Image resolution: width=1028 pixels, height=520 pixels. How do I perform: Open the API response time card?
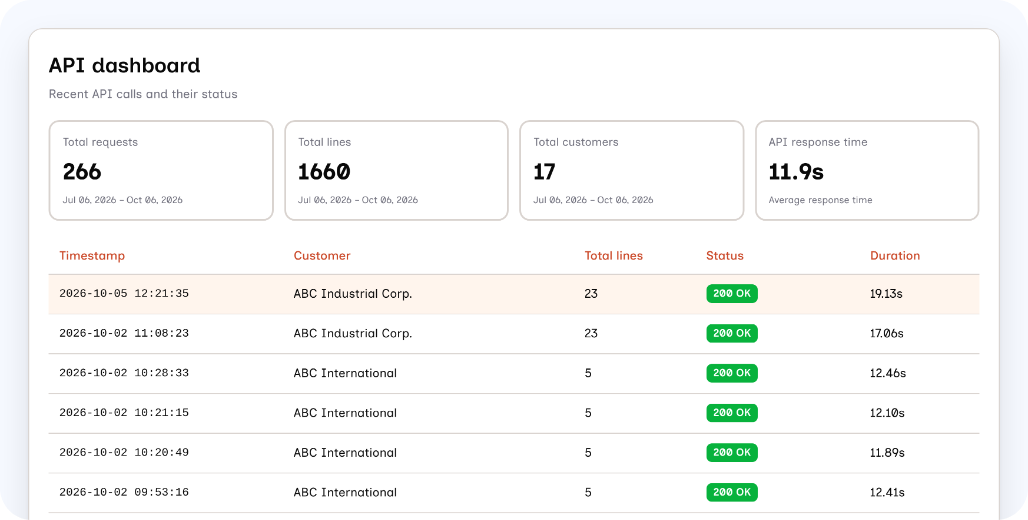point(867,170)
